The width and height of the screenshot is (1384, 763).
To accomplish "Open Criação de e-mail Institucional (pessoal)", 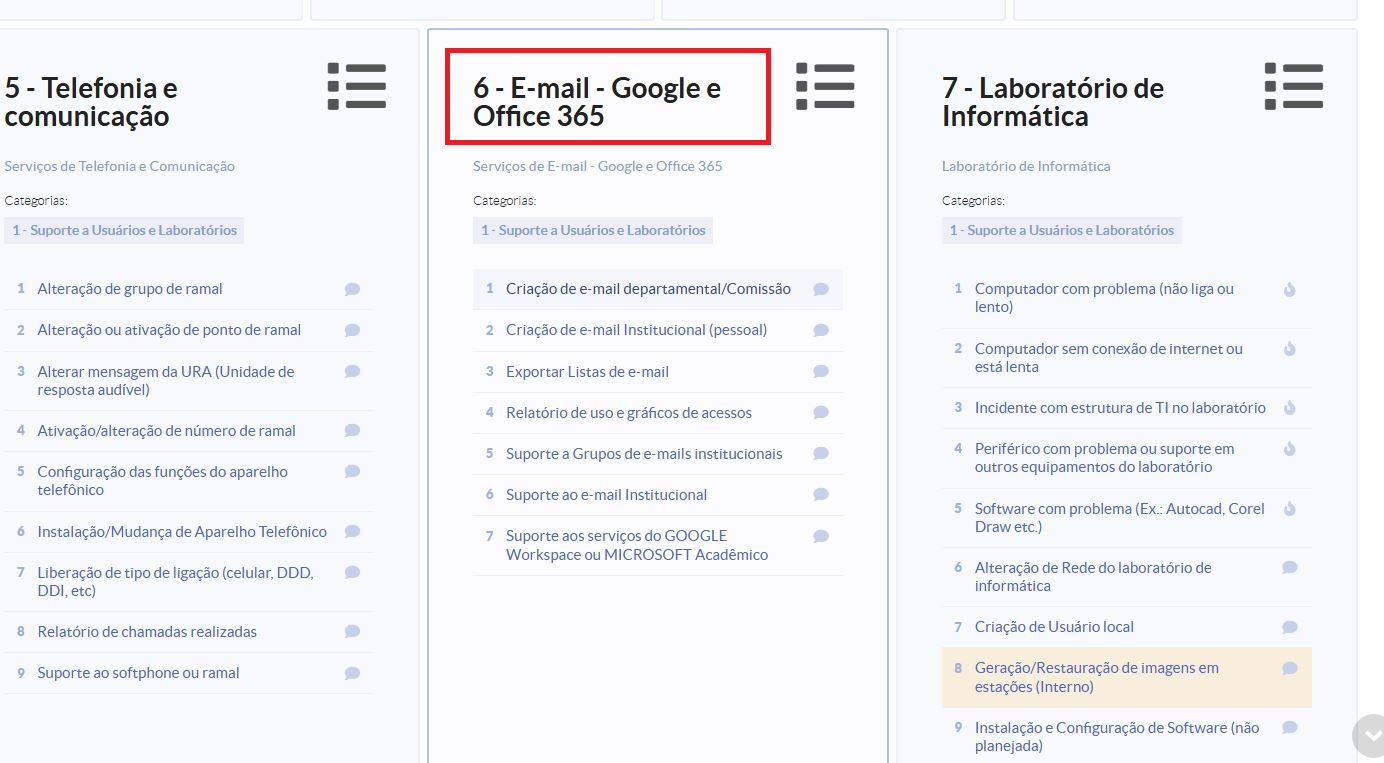I will [636, 330].
